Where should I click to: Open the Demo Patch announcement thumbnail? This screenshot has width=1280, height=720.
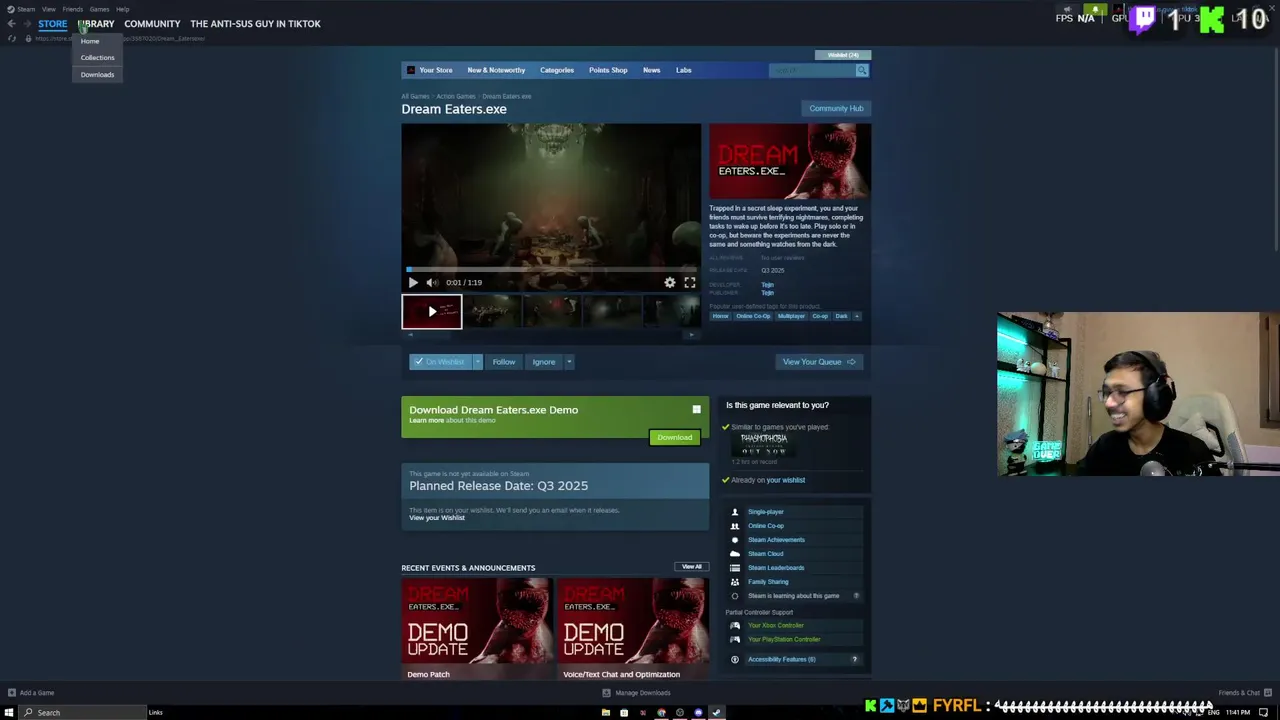point(476,621)
